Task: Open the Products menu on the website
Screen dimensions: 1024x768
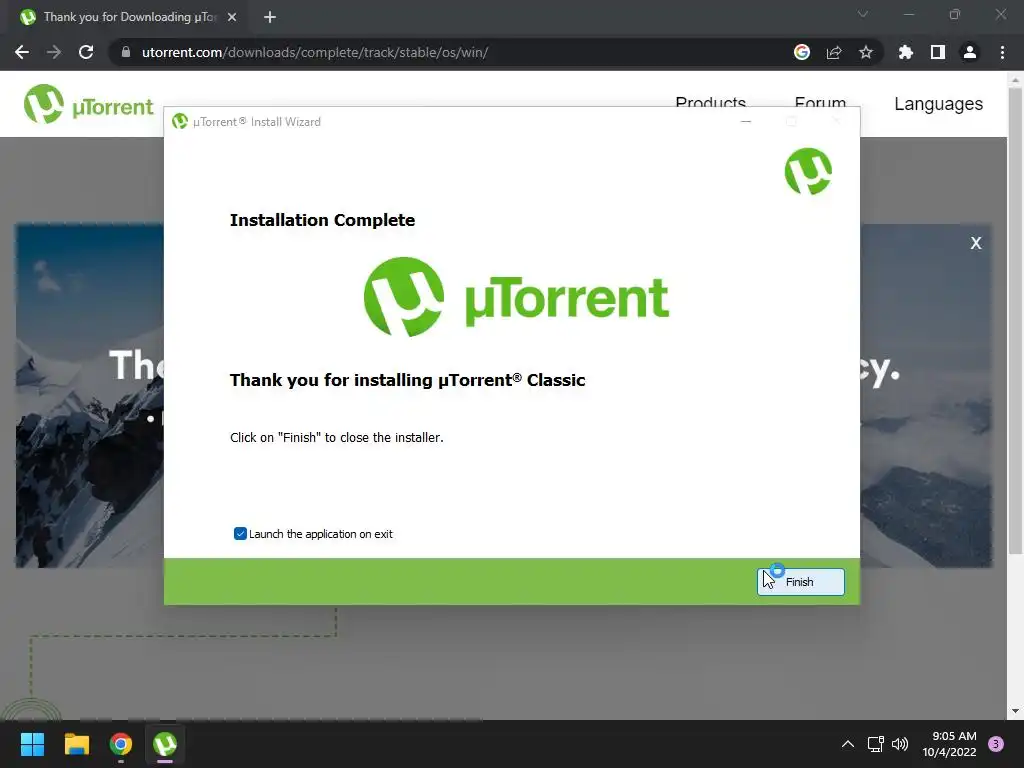Action: 711,103
